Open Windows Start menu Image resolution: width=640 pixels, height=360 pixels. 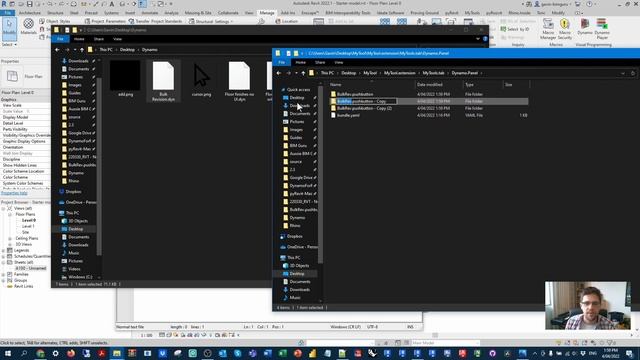coord(7,353)
